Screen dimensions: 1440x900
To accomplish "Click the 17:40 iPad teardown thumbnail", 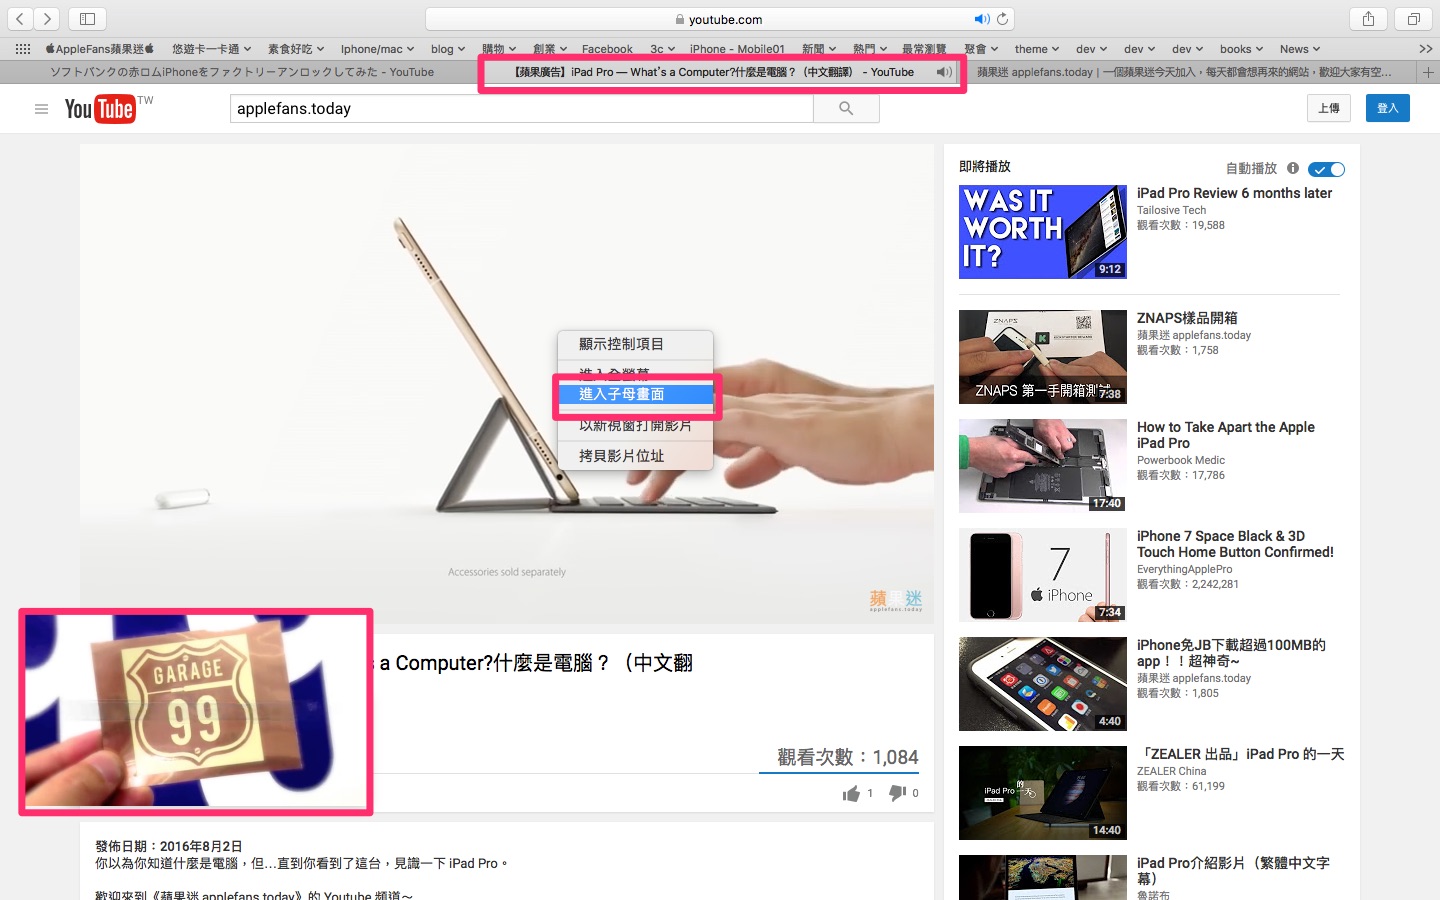I will click(1043, 466).
